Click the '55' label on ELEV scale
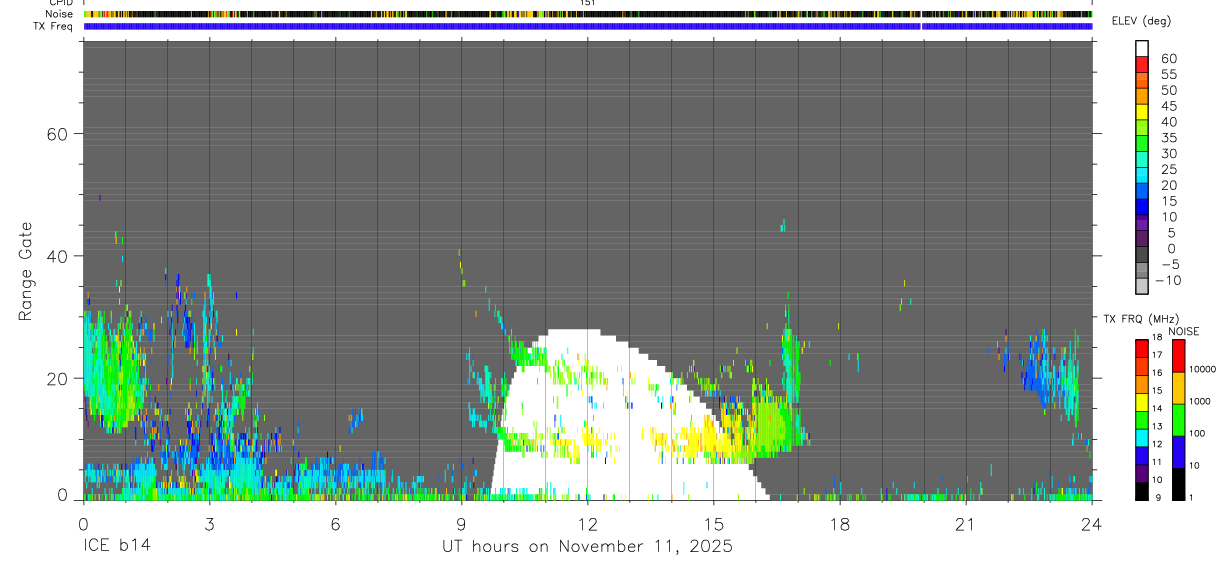The height and width of the screenshot is (567, 1228). point(1168,74)
